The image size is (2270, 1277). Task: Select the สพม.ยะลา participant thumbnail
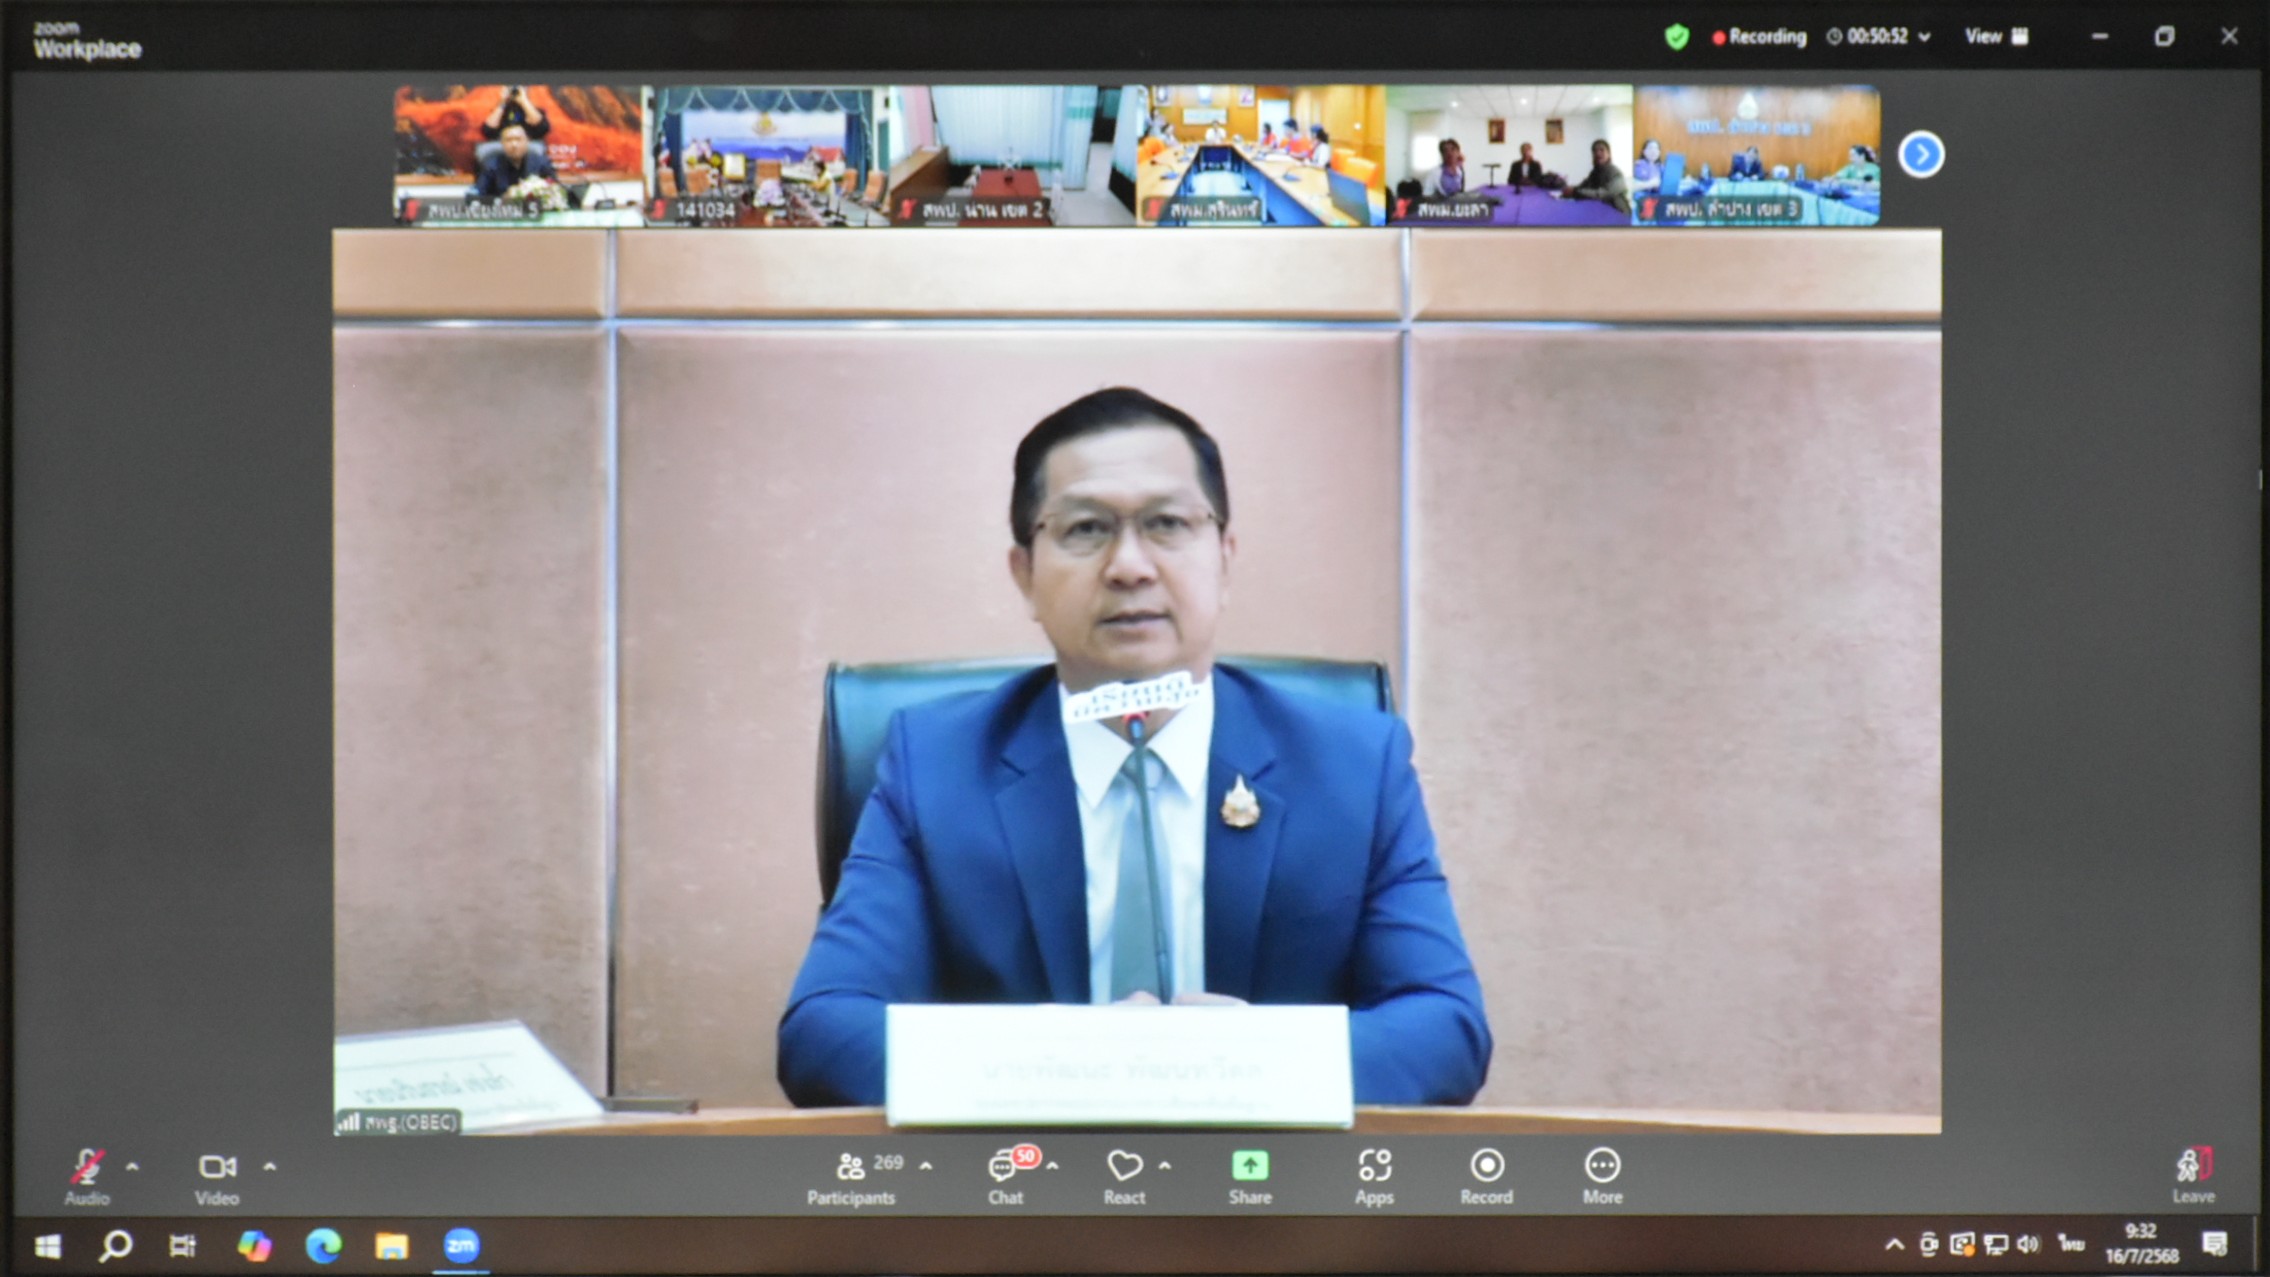tap(1509, 155)
